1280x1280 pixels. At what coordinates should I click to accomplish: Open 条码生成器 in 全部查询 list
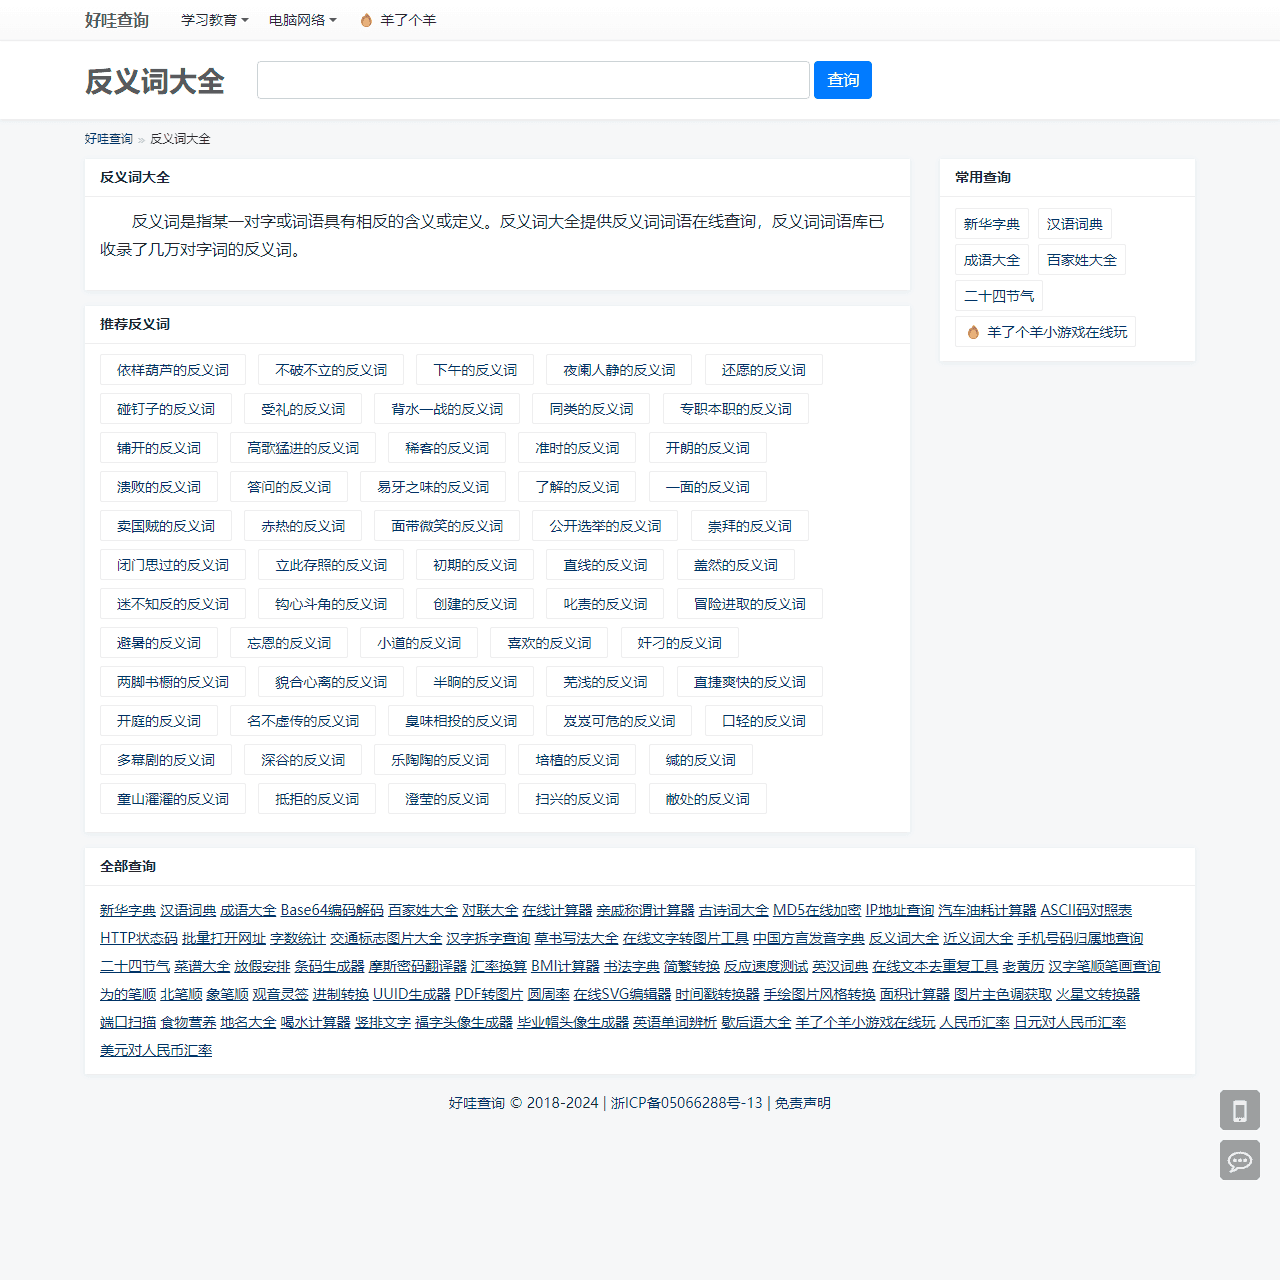point(329,966)
